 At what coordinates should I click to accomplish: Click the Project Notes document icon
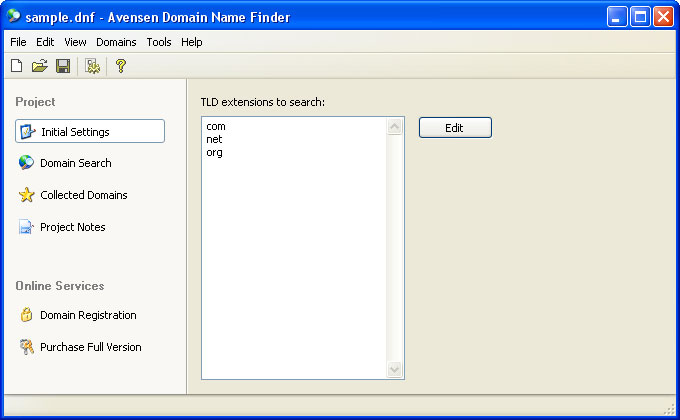(x=26, y=227)
